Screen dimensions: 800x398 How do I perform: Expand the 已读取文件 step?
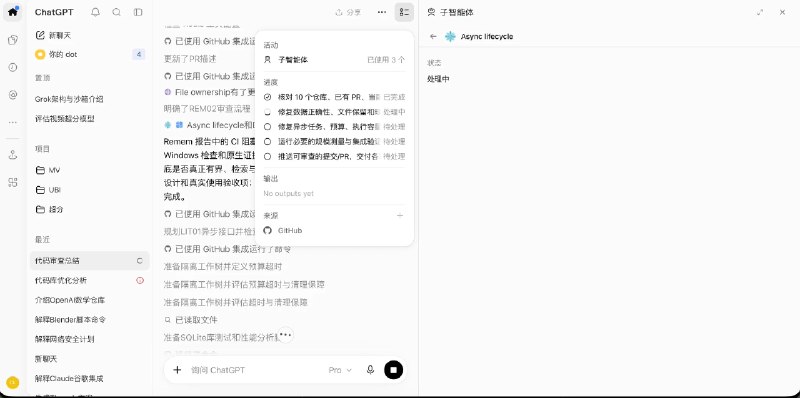191,320
